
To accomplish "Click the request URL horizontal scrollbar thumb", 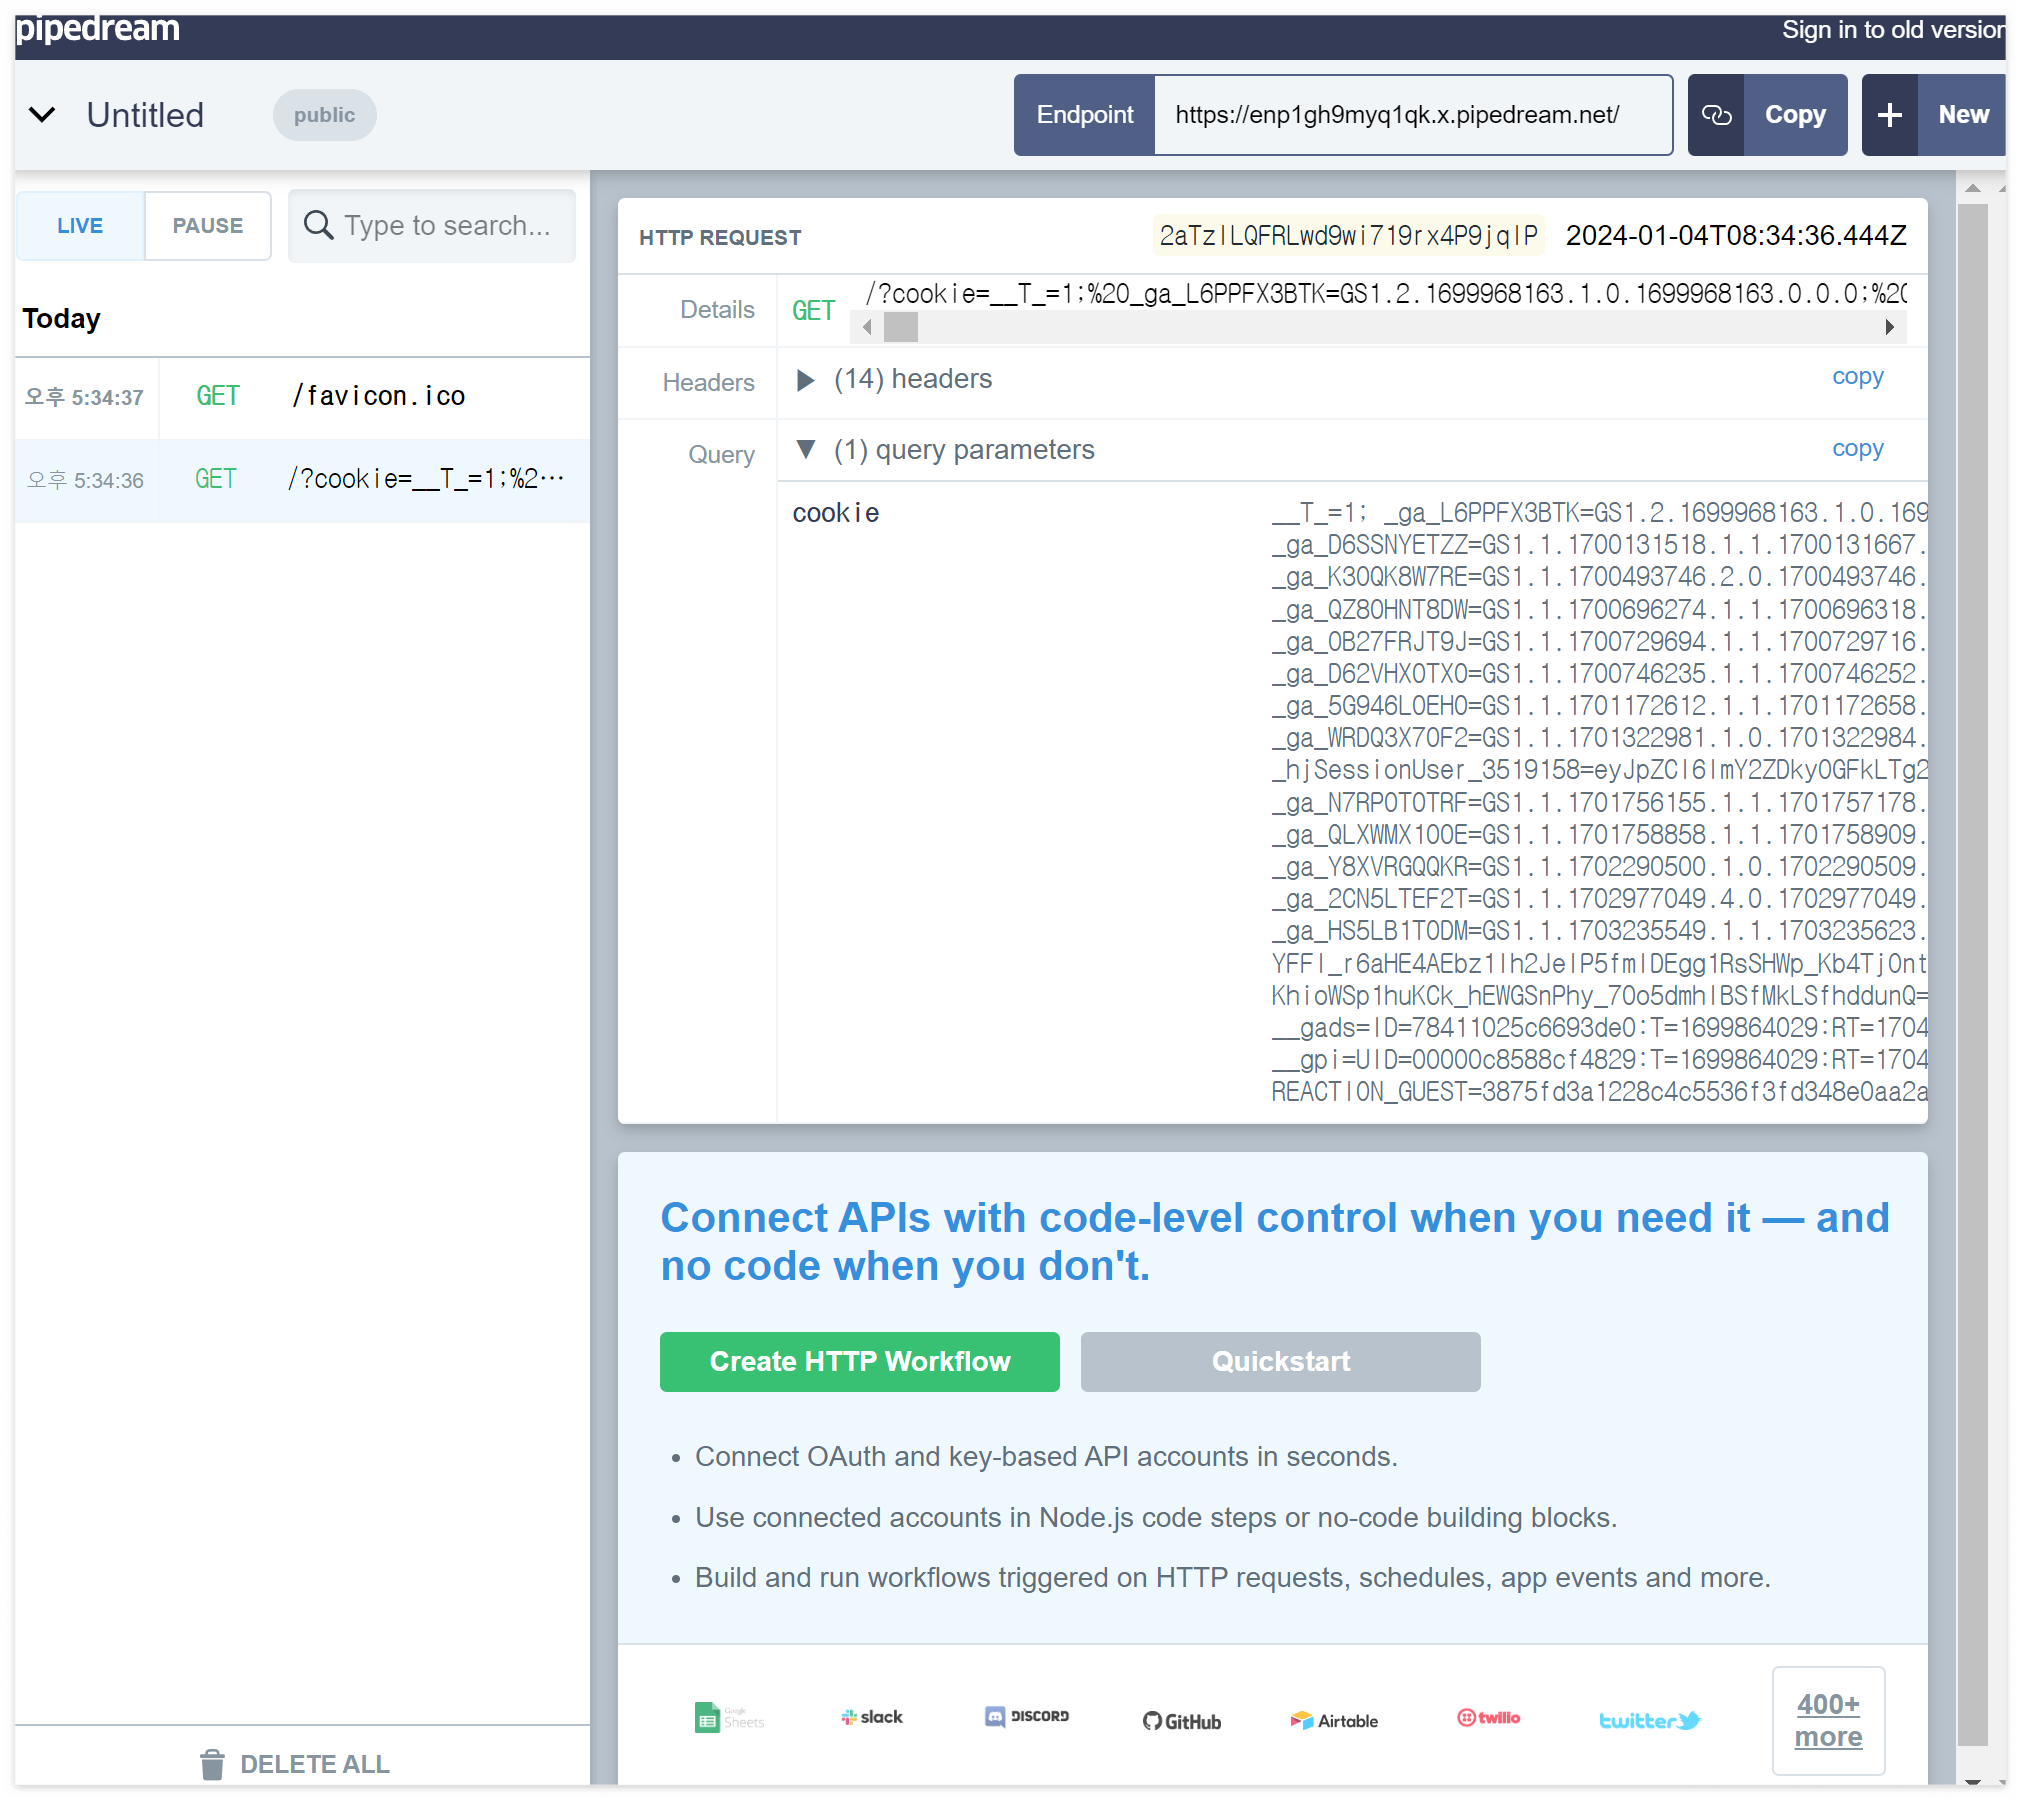I will 900,327.
